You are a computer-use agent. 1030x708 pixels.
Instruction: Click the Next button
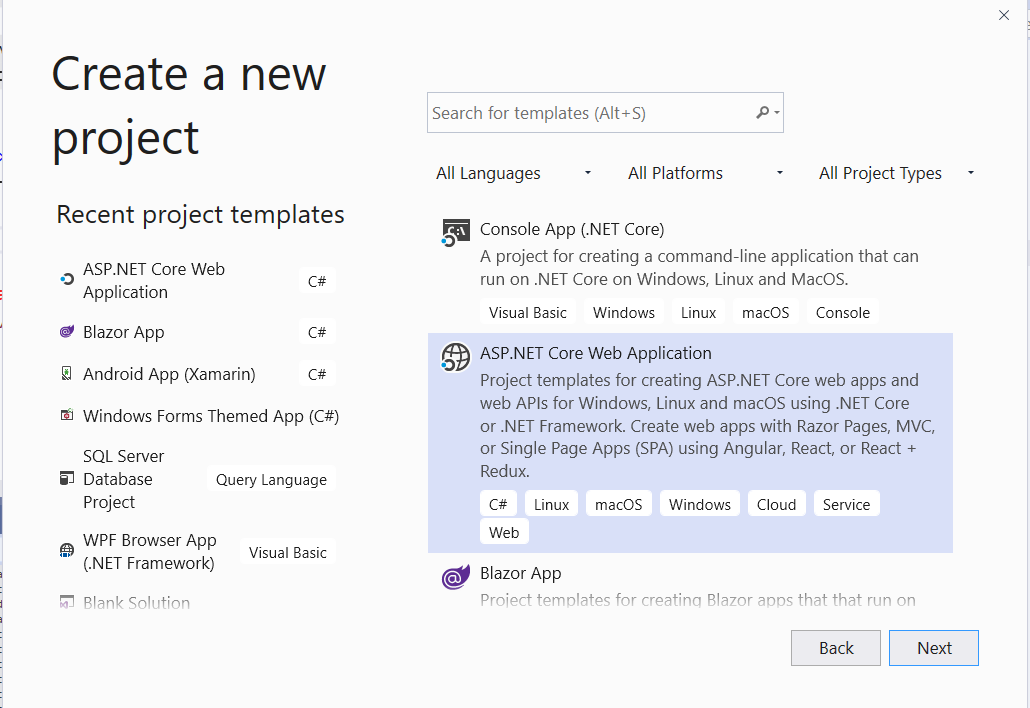pyautogui.click(x=933, y=648)
